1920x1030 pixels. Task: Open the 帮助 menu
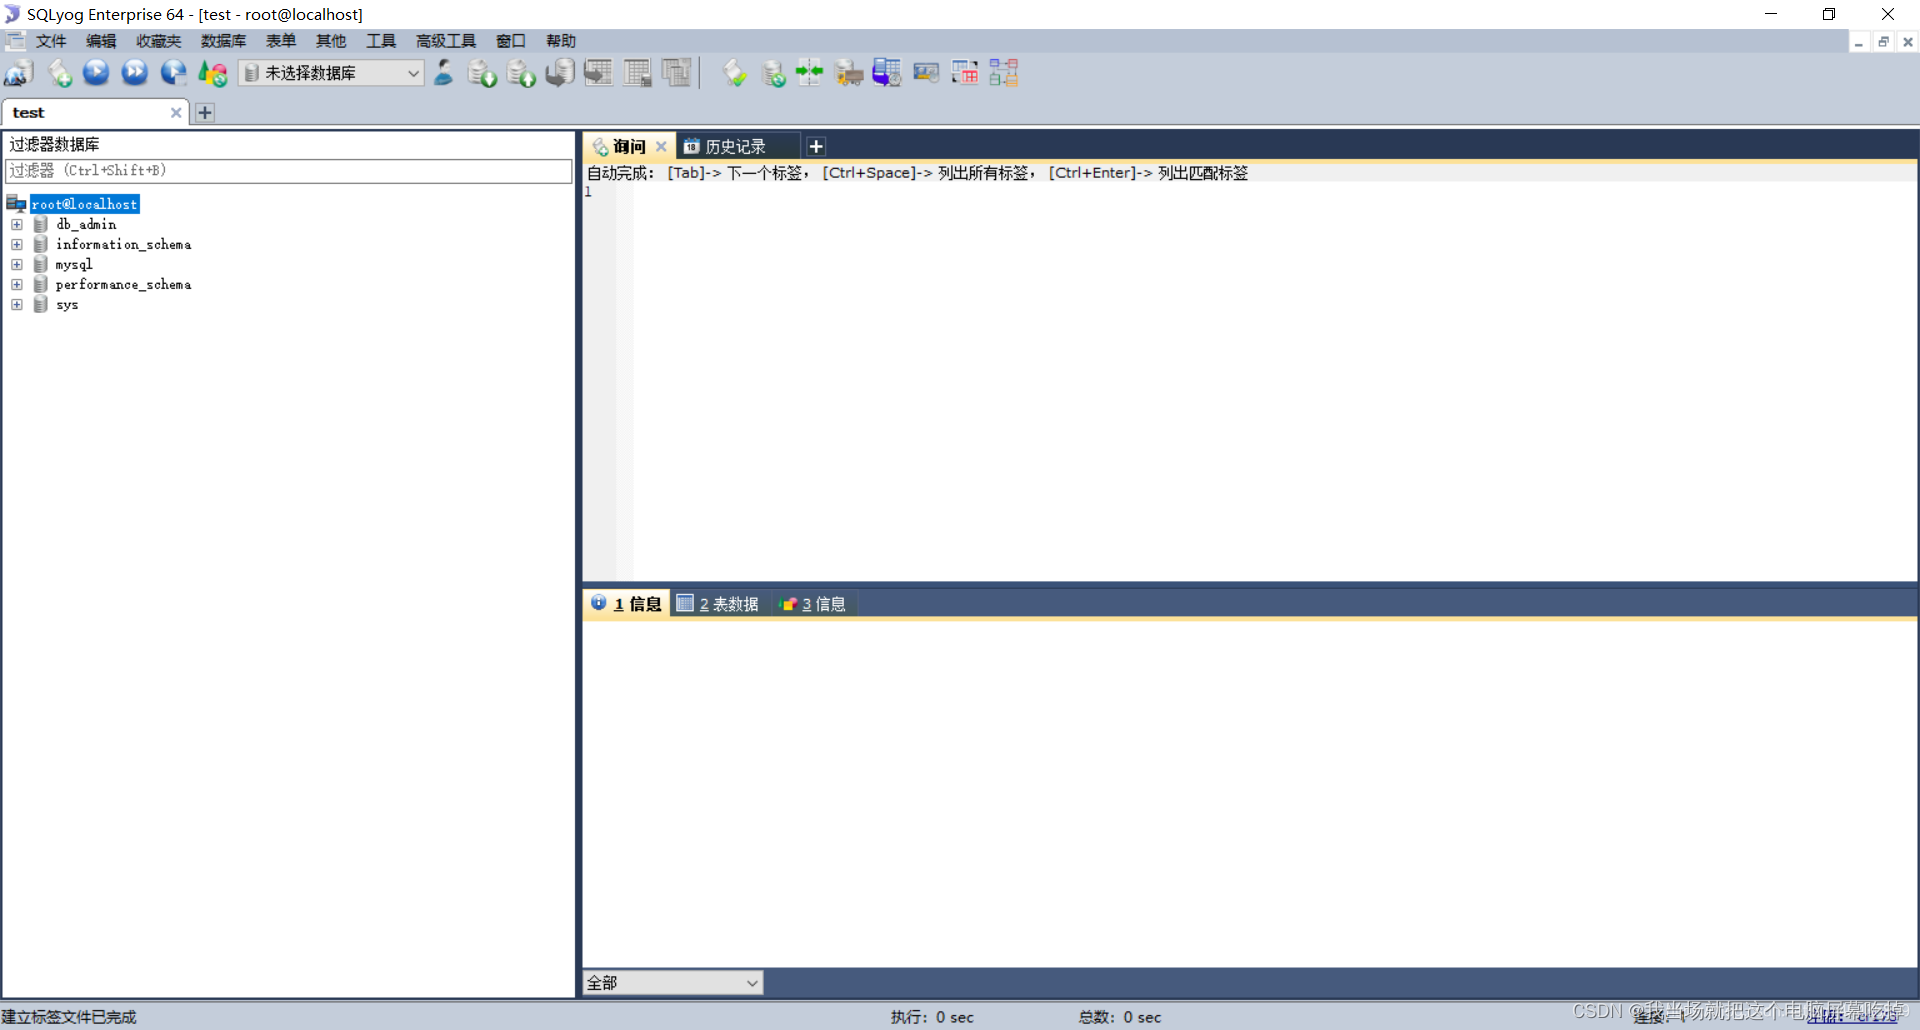point(561,41)
